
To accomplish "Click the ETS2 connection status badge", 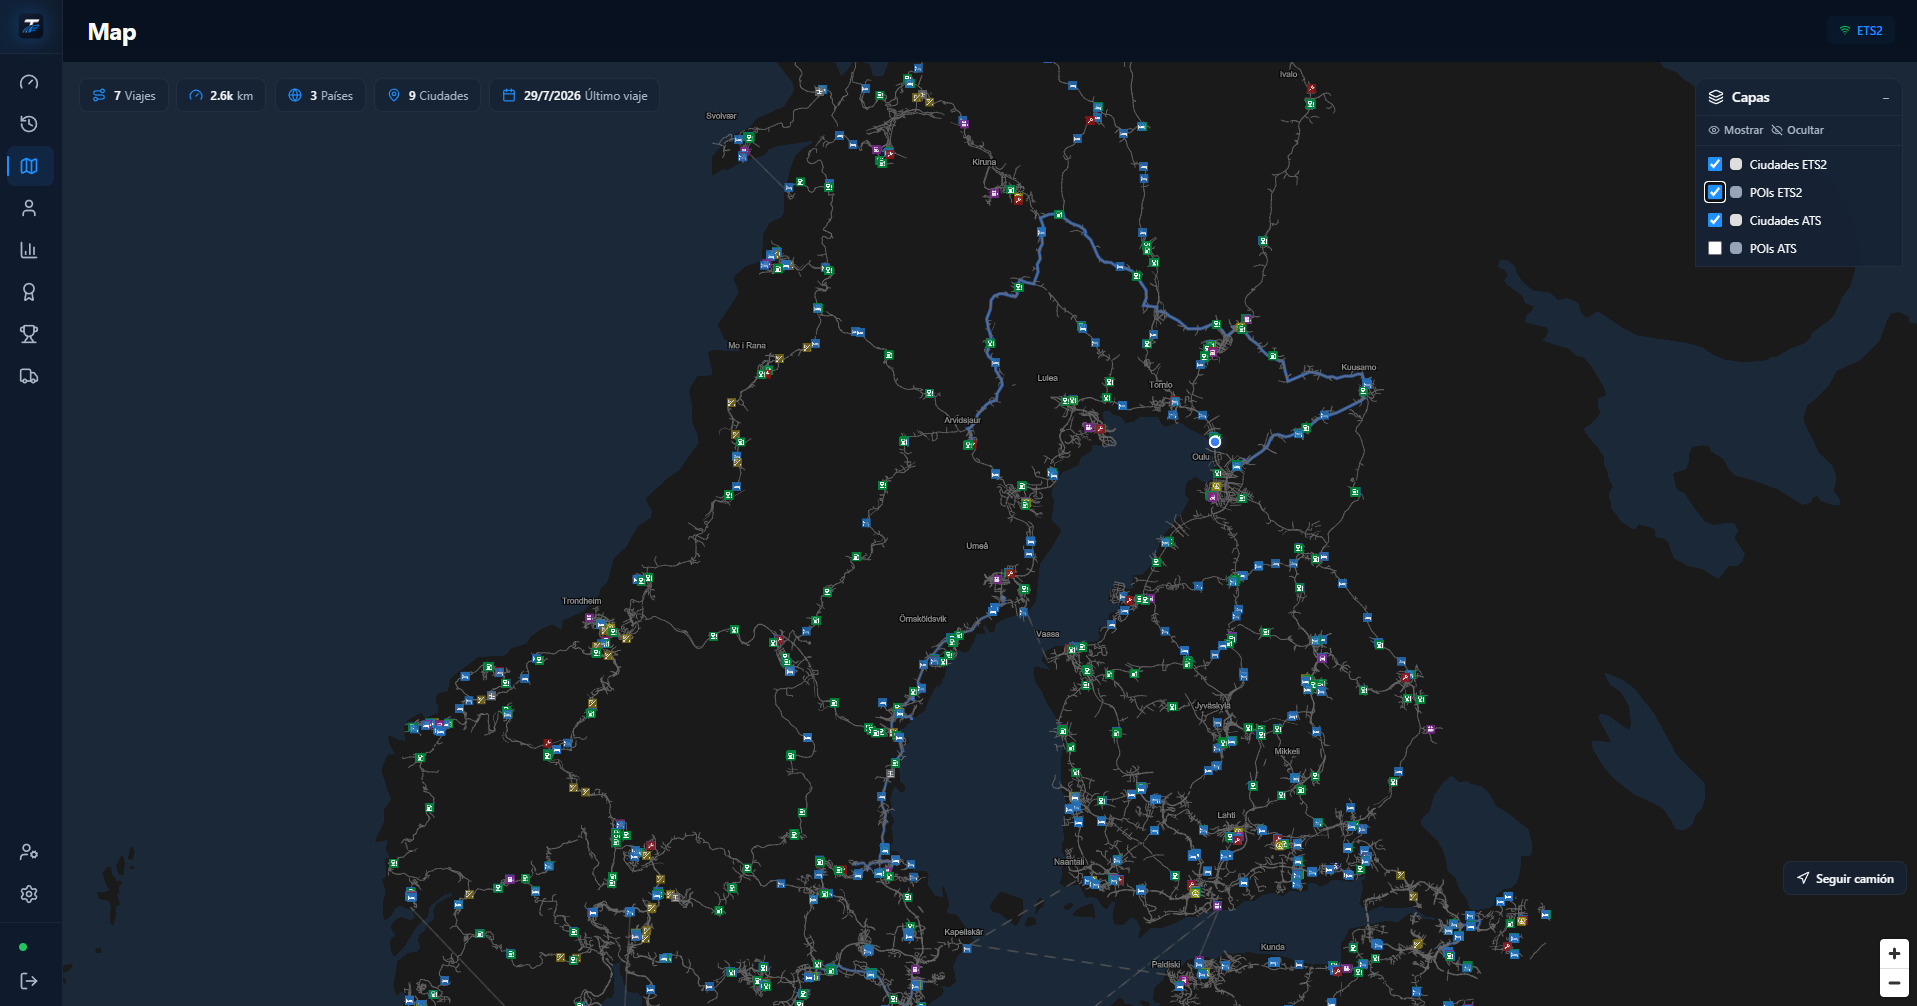I will coord(1861,31).
